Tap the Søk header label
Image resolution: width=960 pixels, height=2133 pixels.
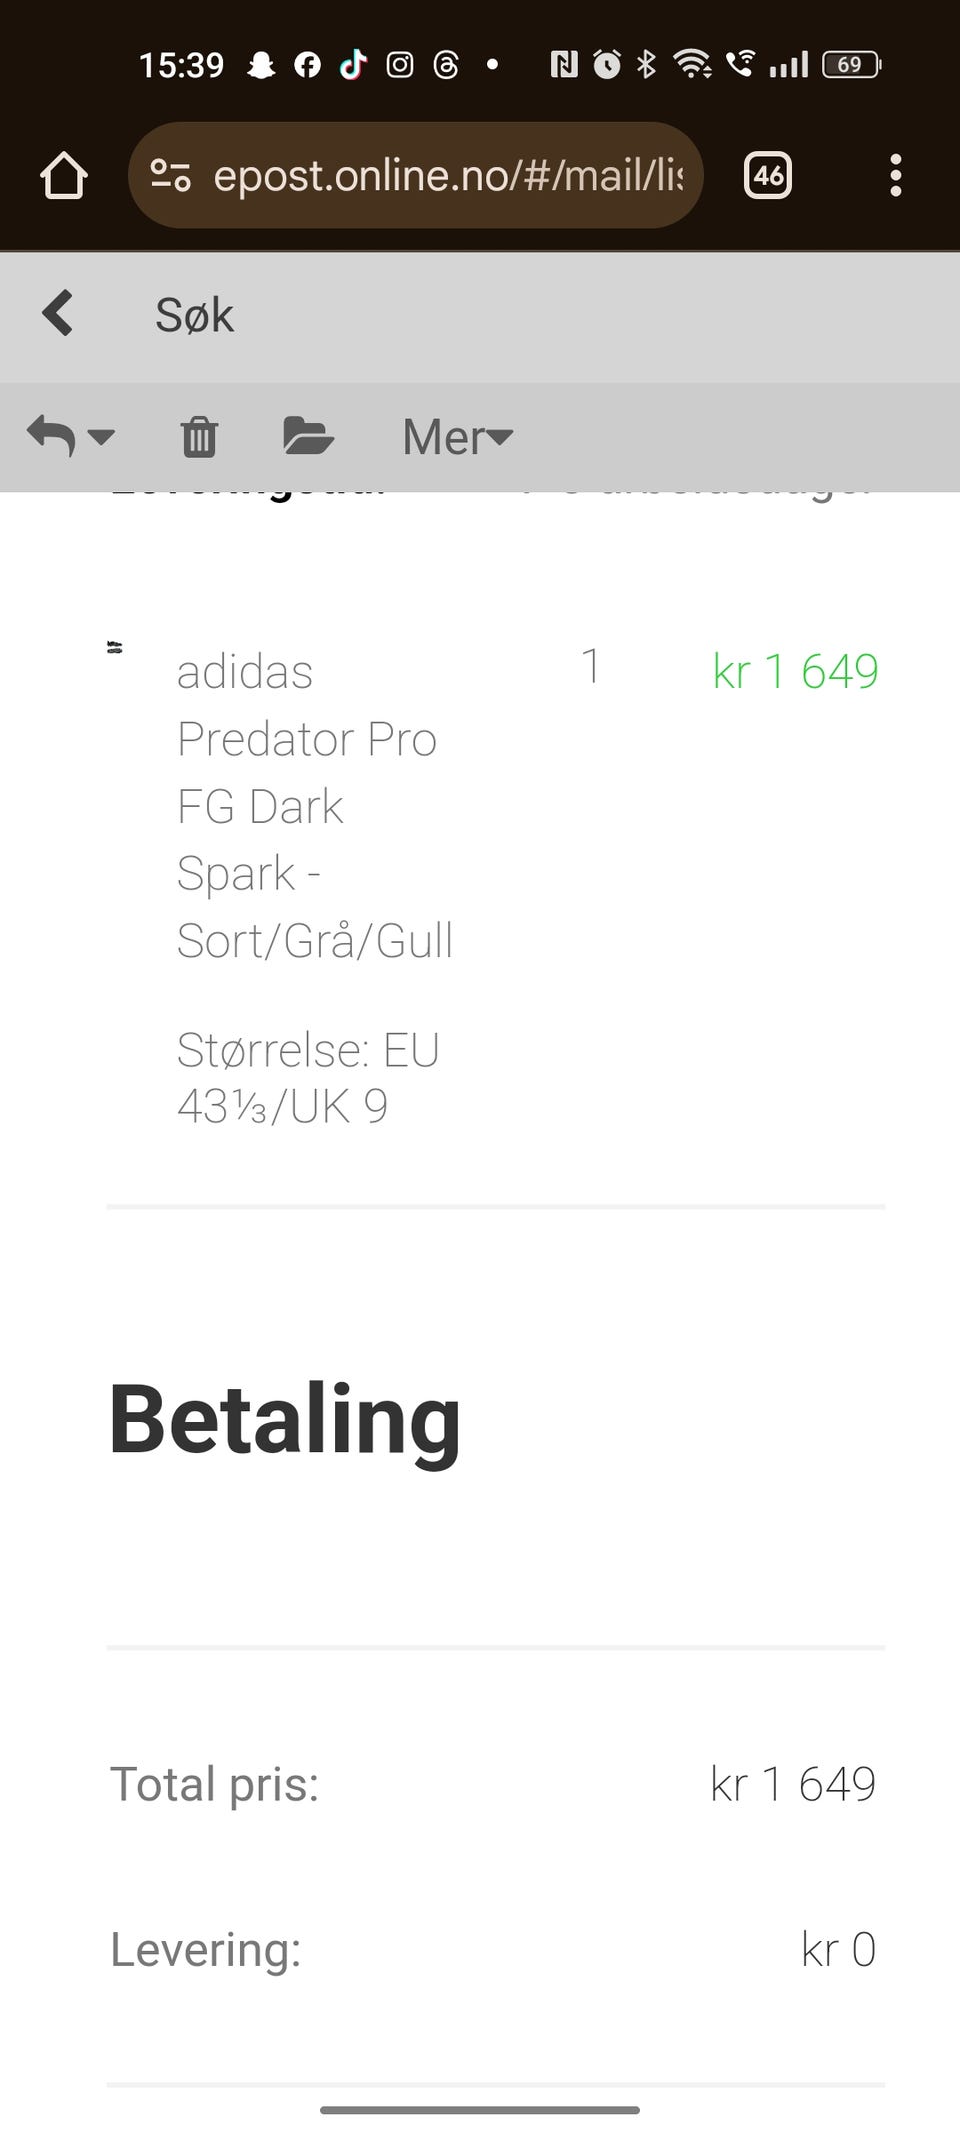tap(194, 316)
